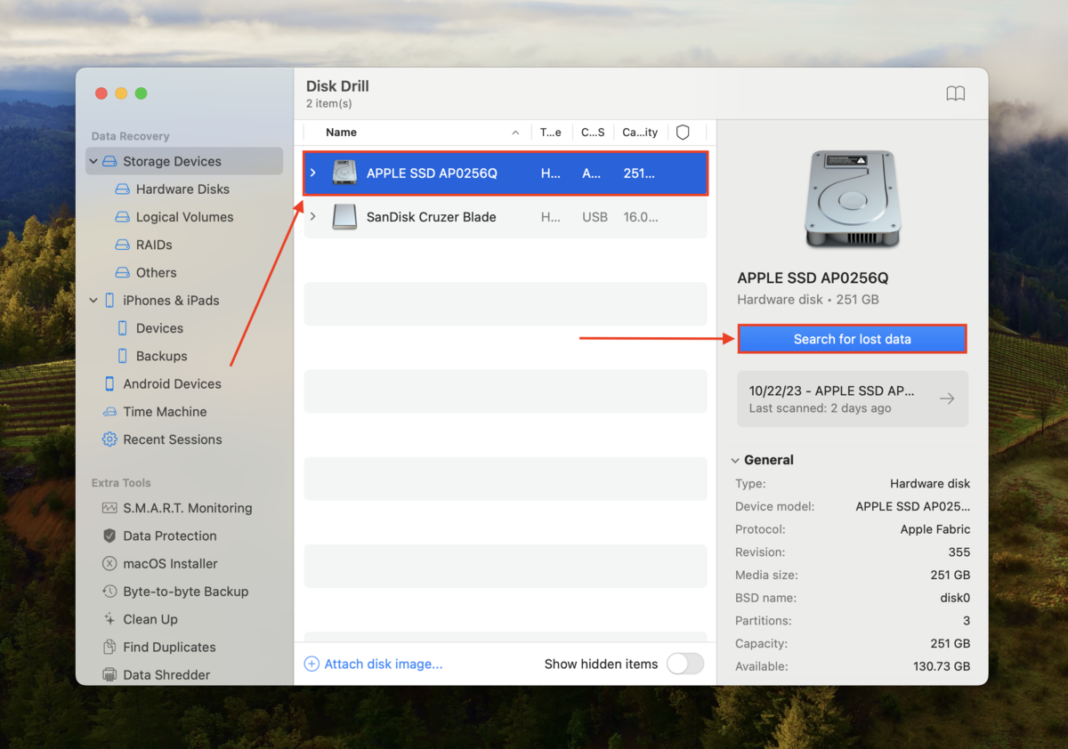Expand the APPLE SSD AP0256Q disk row

click(x=312, y=172)
